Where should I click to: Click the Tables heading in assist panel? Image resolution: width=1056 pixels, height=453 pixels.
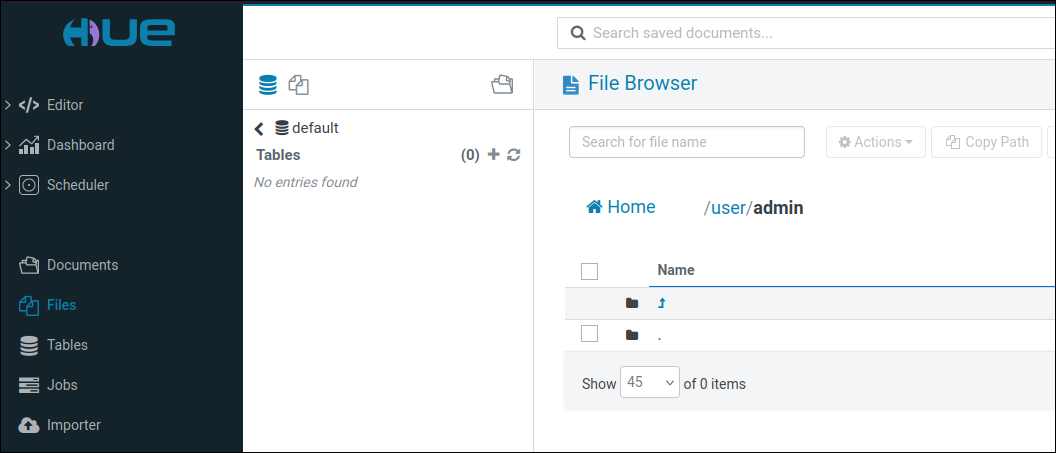tap(278, 155)
